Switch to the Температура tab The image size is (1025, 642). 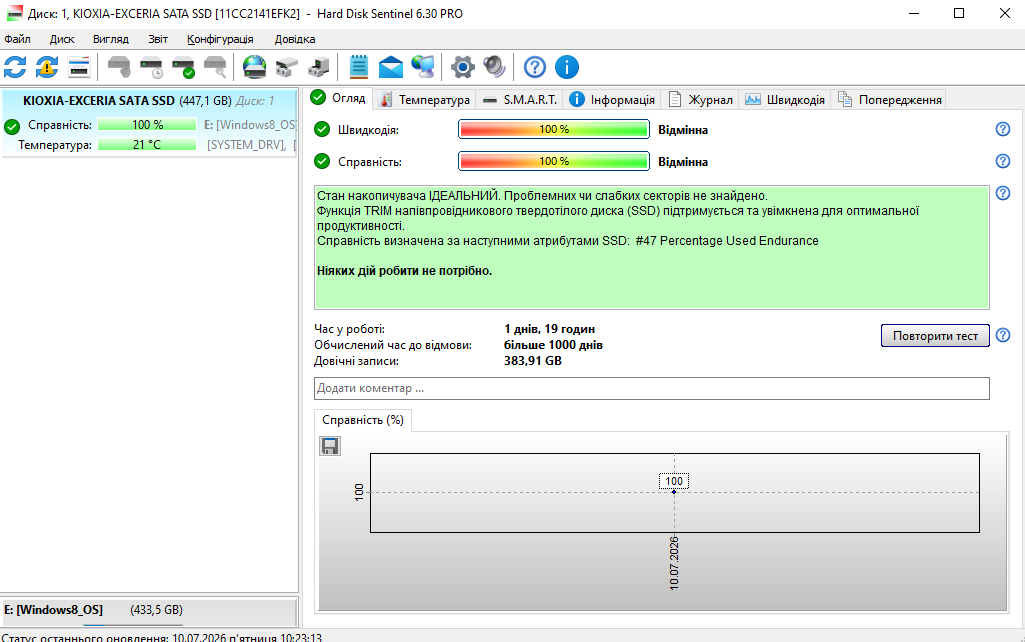(x=425, y=99)
